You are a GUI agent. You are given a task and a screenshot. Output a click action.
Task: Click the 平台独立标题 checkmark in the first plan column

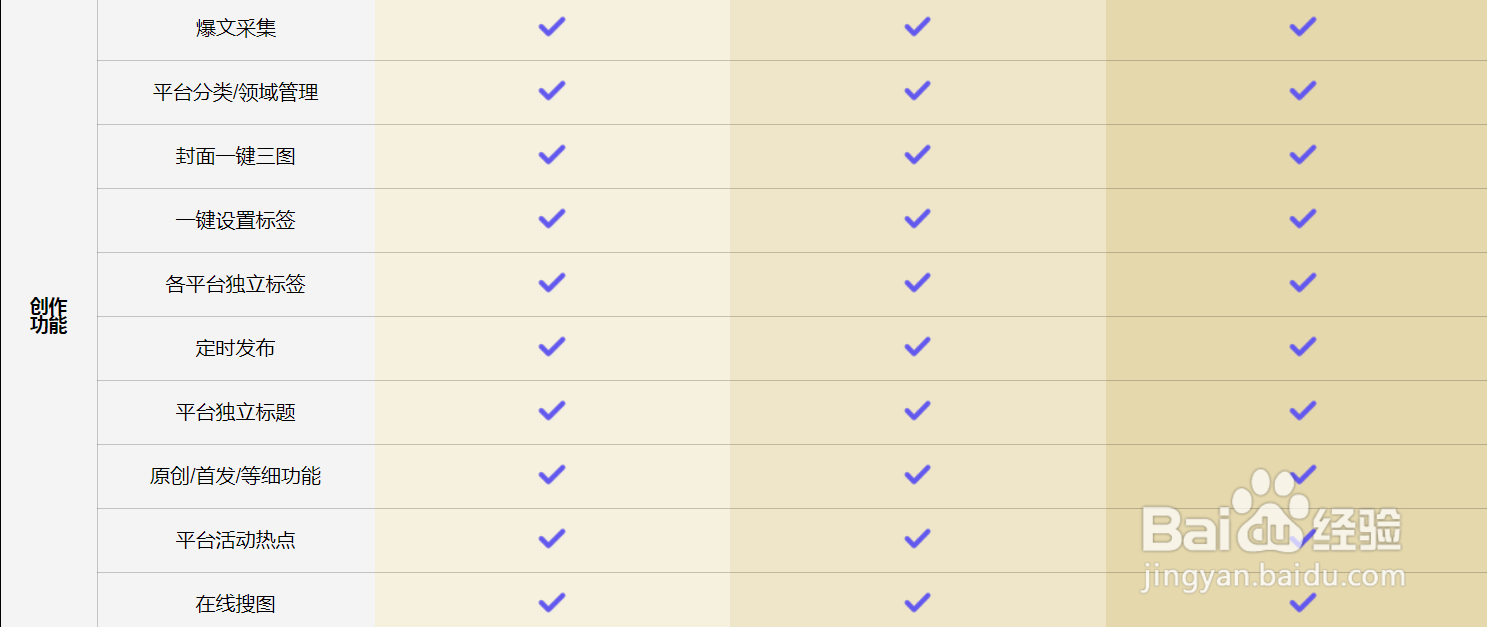pos(552,411)
